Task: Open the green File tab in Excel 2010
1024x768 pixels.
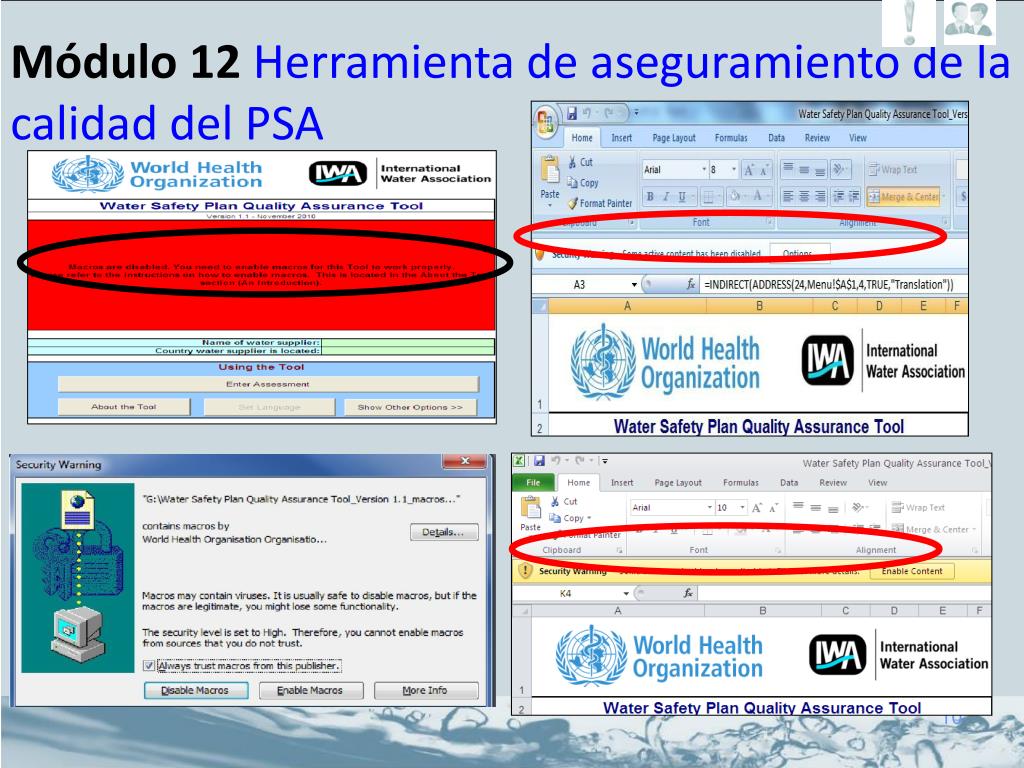Action: click(x=534, y=483)
